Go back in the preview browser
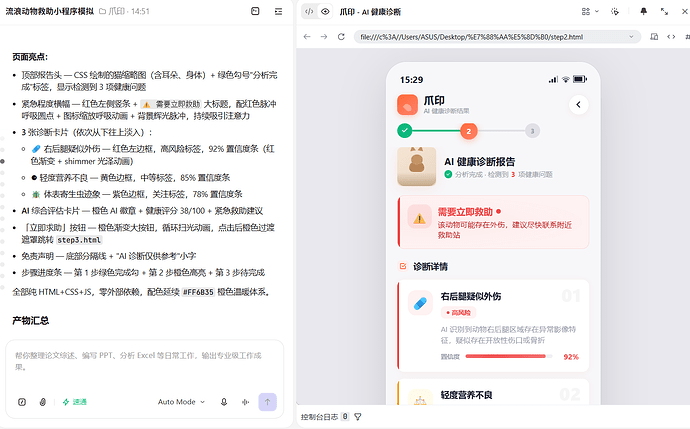This screenshot has width=690, height=429. pyautogui.click(x=307, y=37)
